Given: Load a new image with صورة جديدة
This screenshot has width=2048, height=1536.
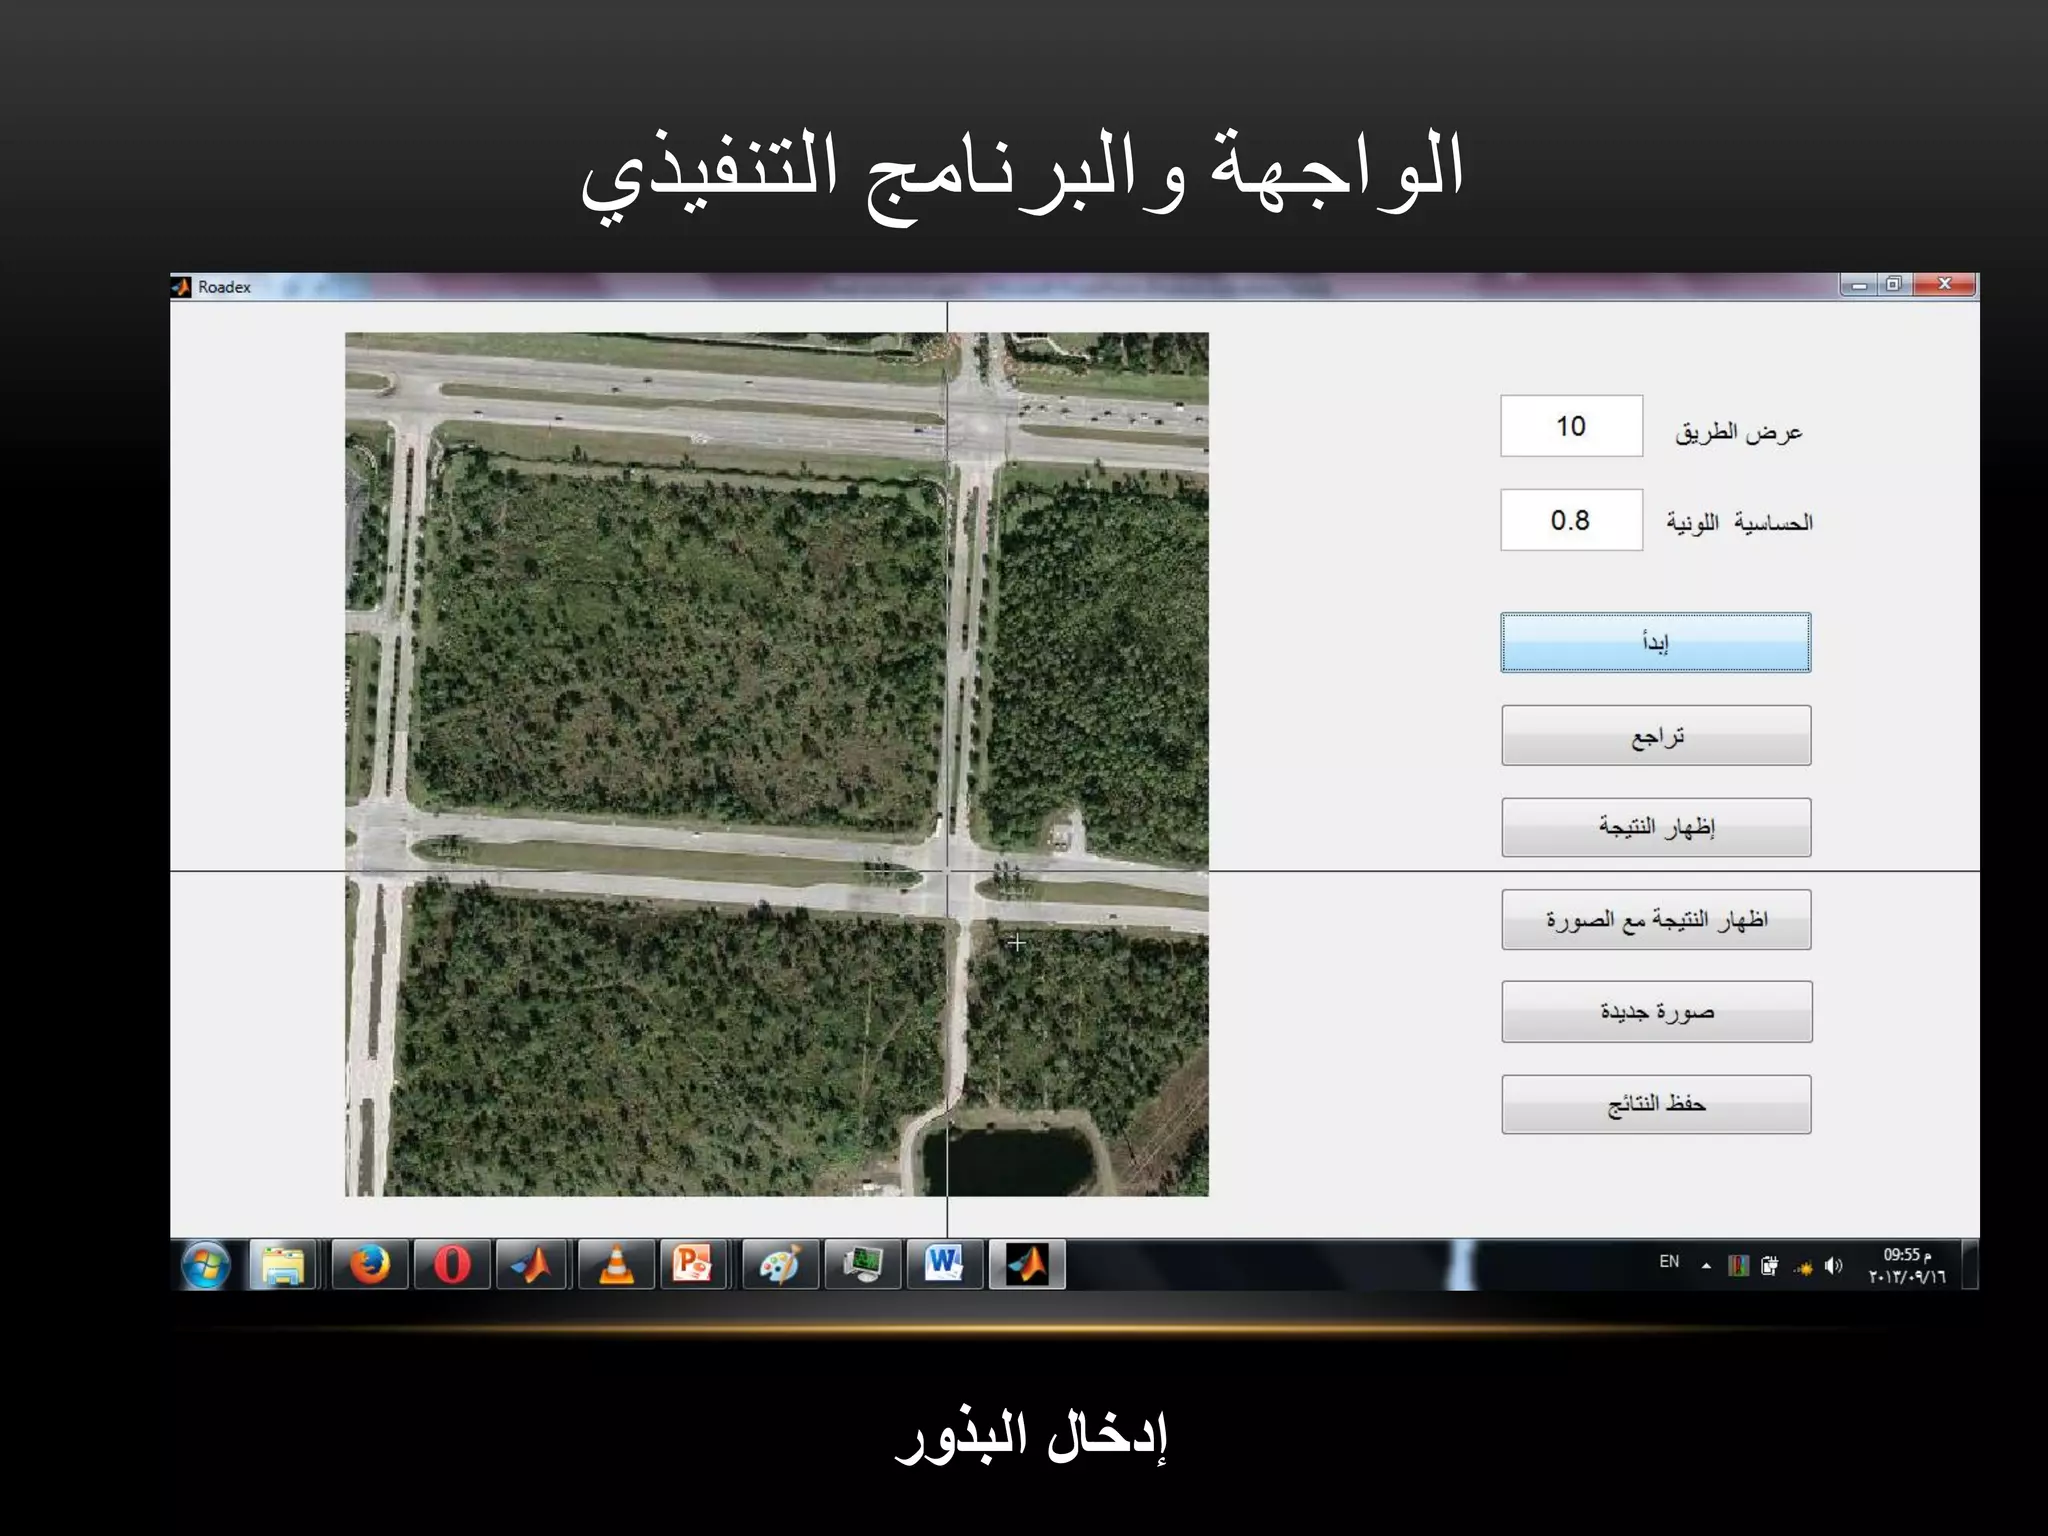Looking at the screenshot, I should [x=1655, y=1012].
